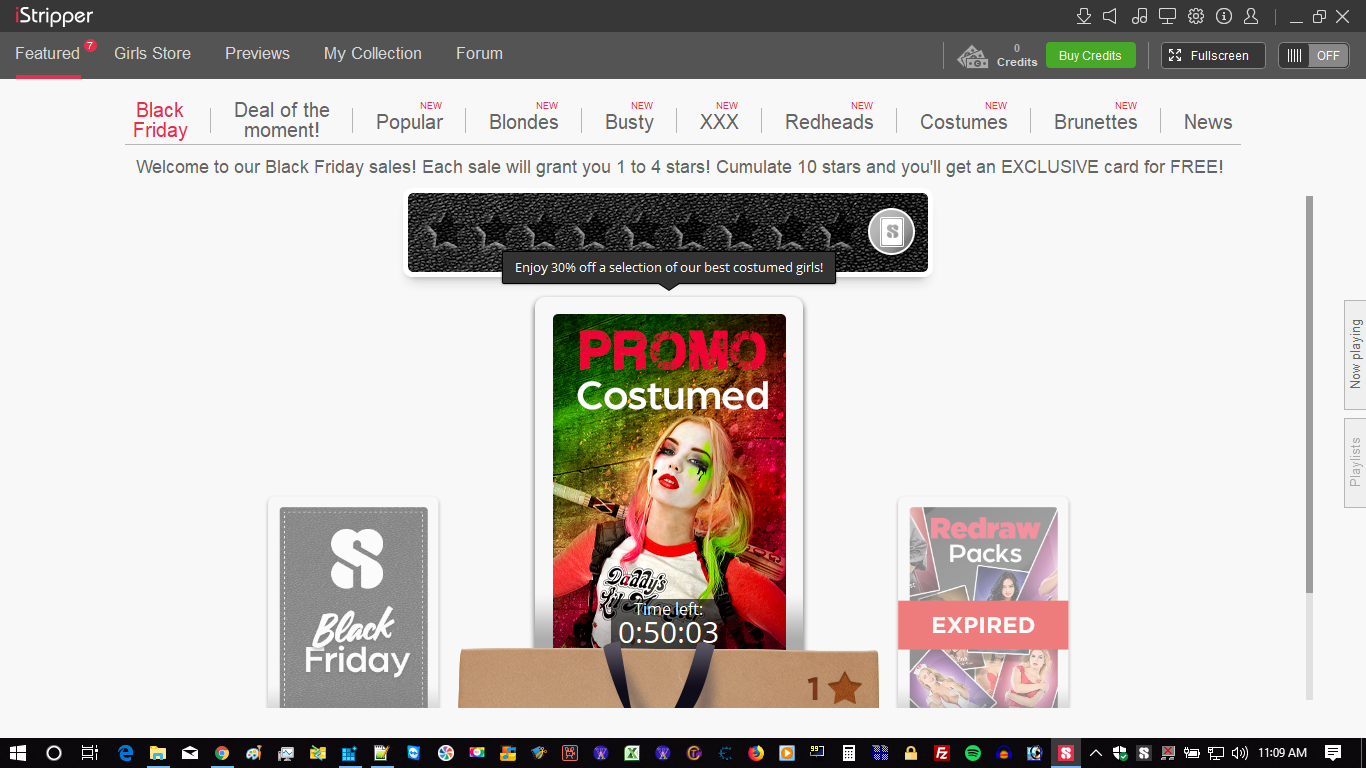Select Deal of the moment category
Viewport: 1366px width, 768px height.
[282, 120]
